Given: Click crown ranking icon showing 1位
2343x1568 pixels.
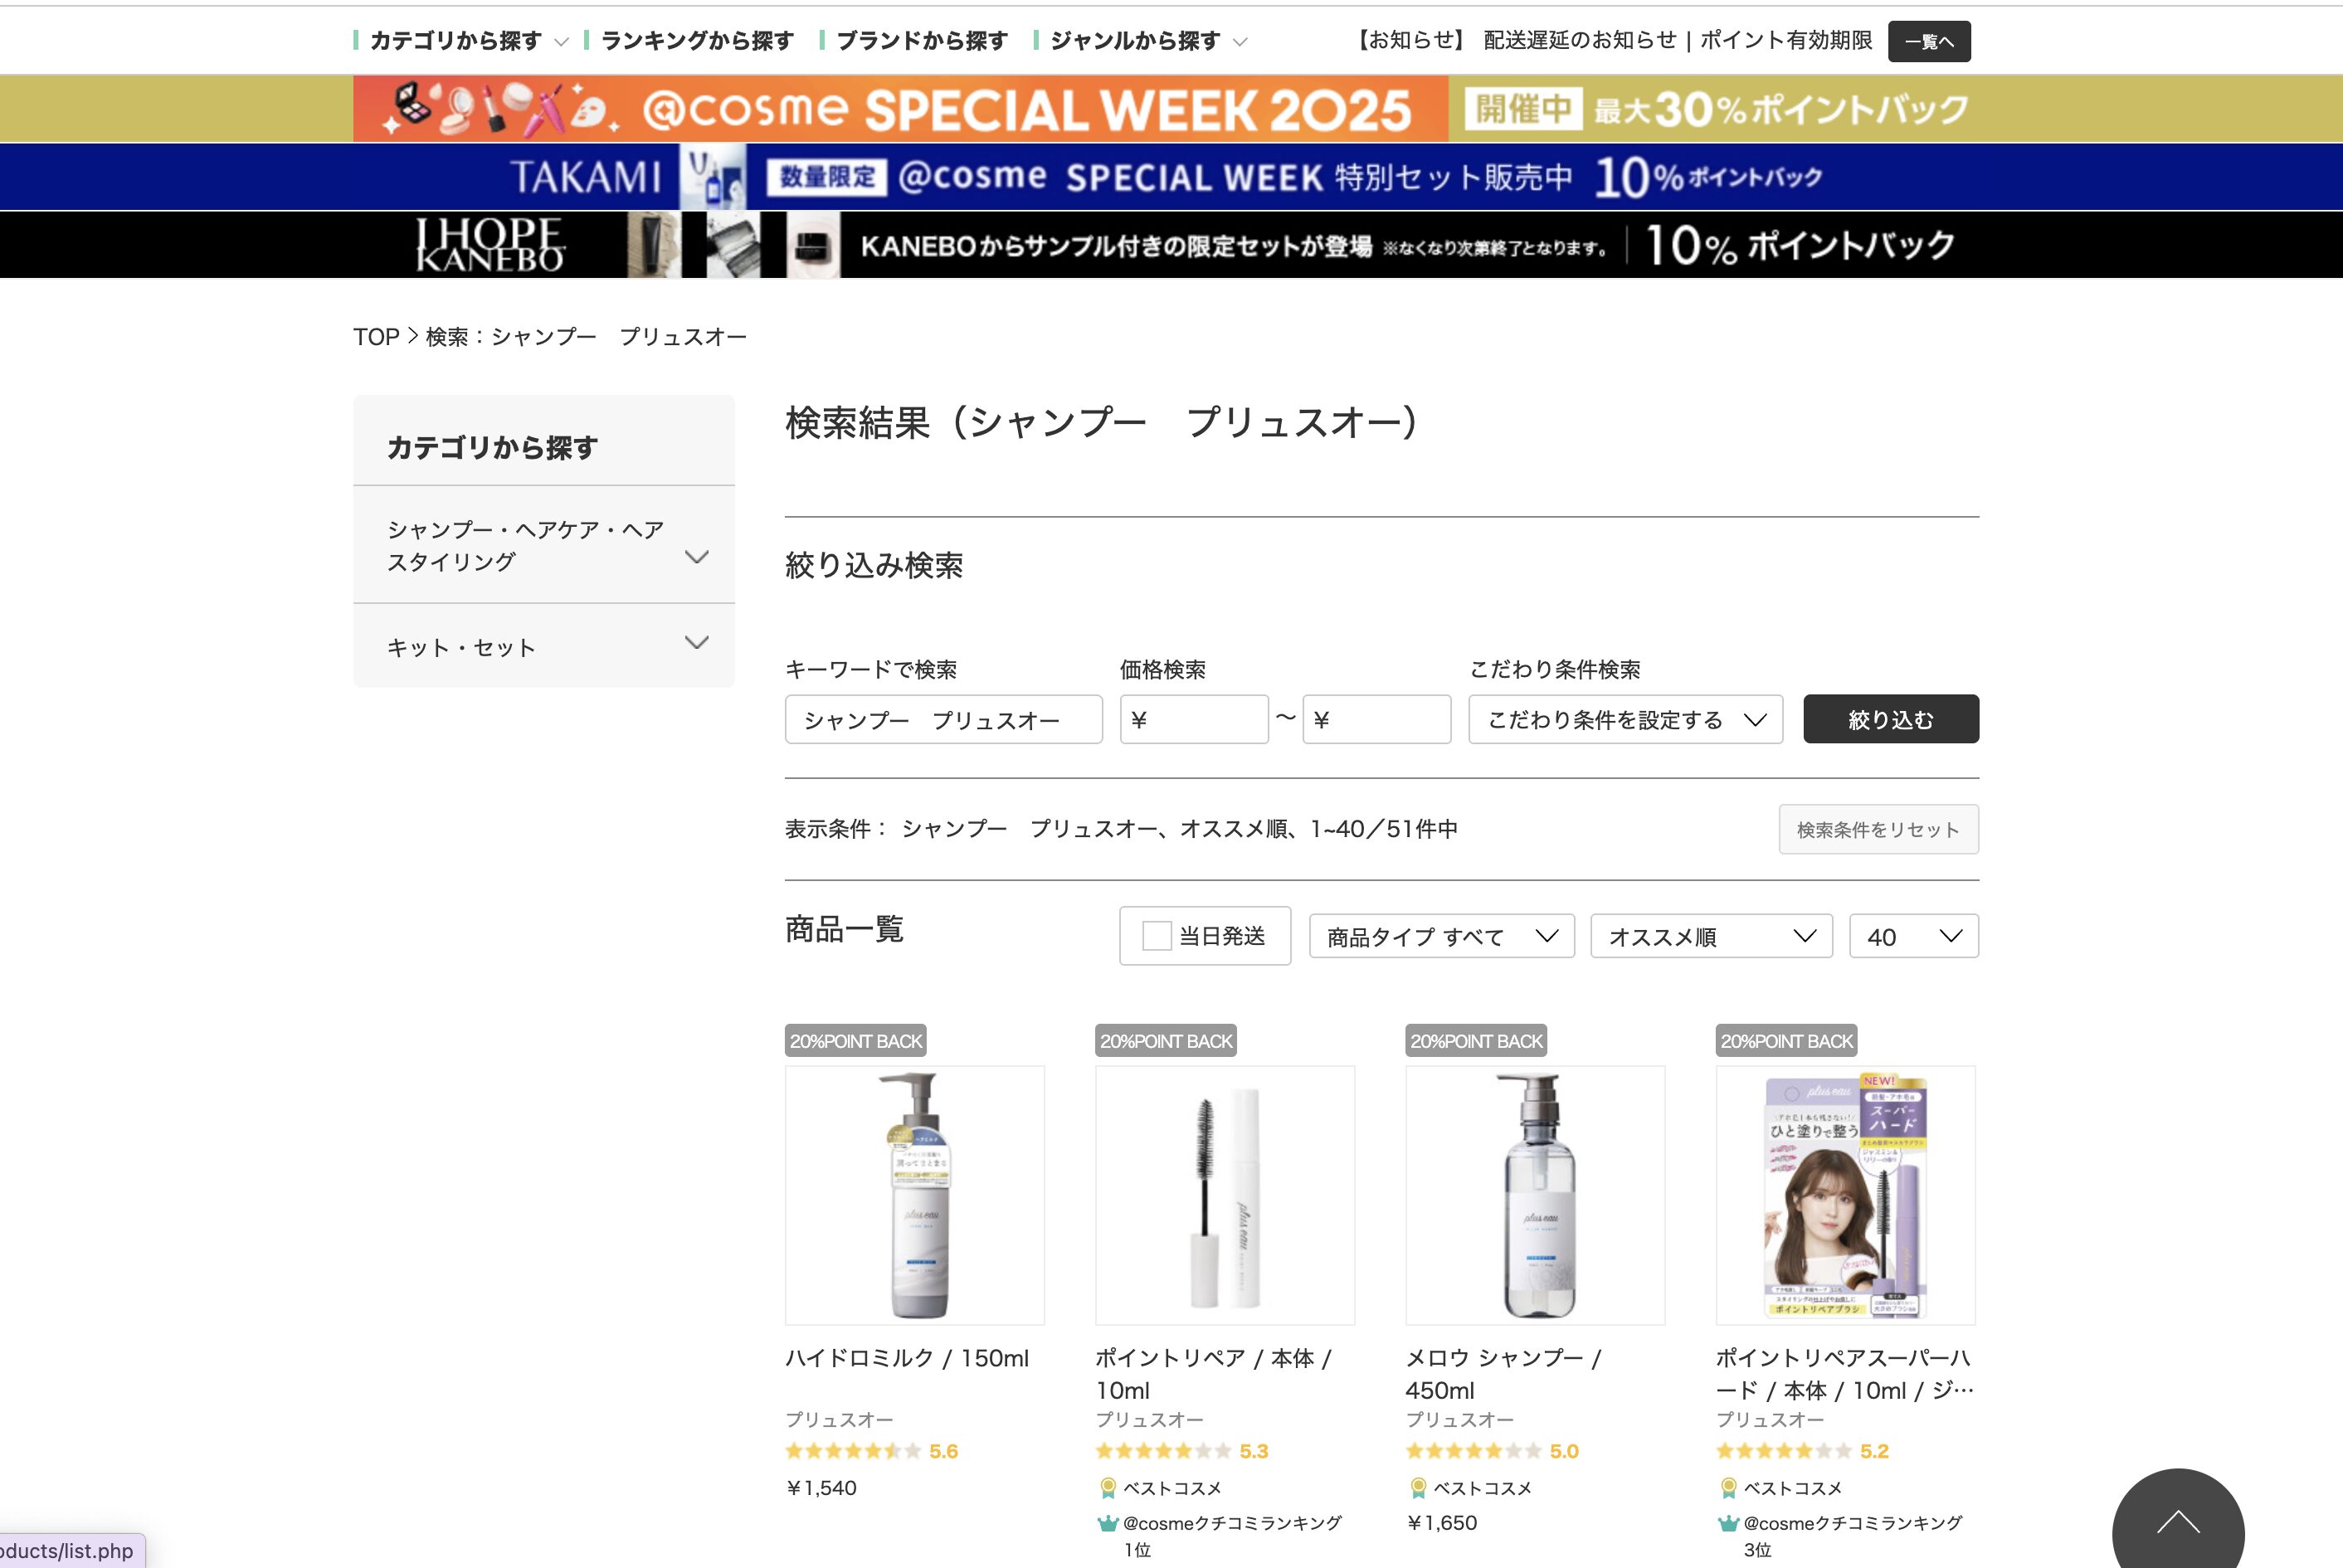Looking at the screenshot, I should click(1107, 1524).
